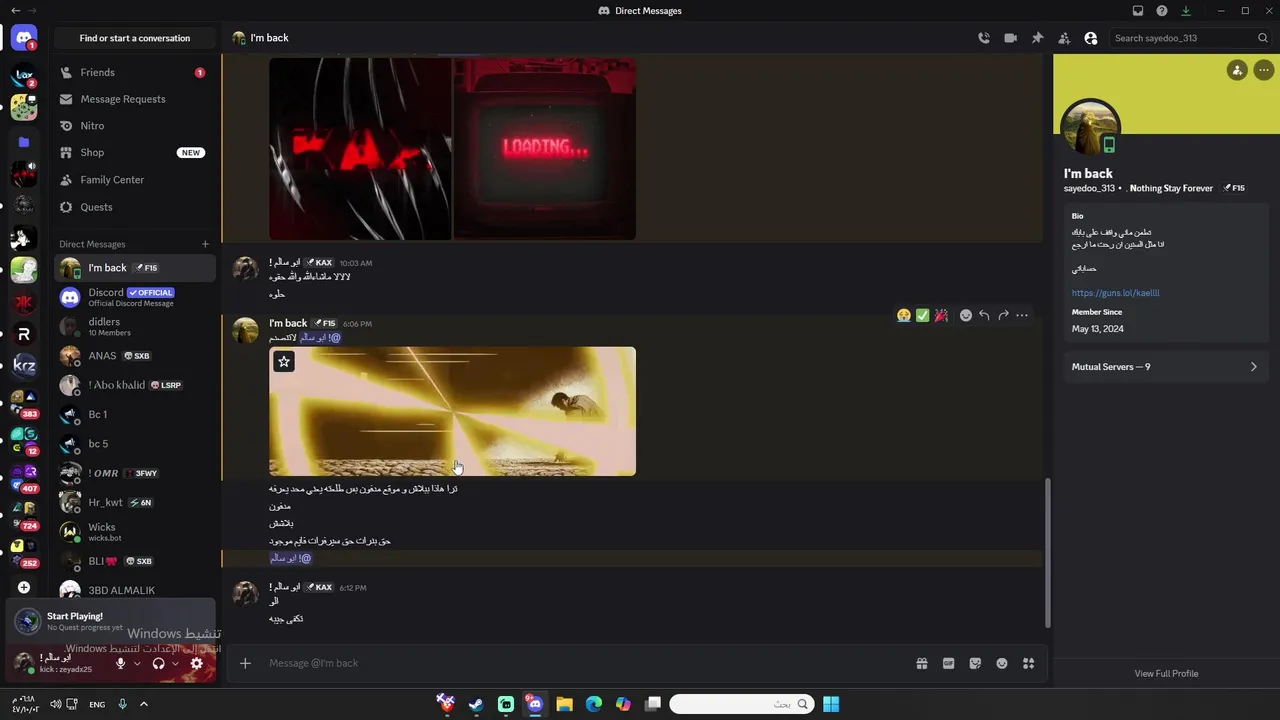Image resolution: width=1280 pixels, height=720 pixels.
Task: Click the Add Reaction smiley on message
Action: (966, 315)
